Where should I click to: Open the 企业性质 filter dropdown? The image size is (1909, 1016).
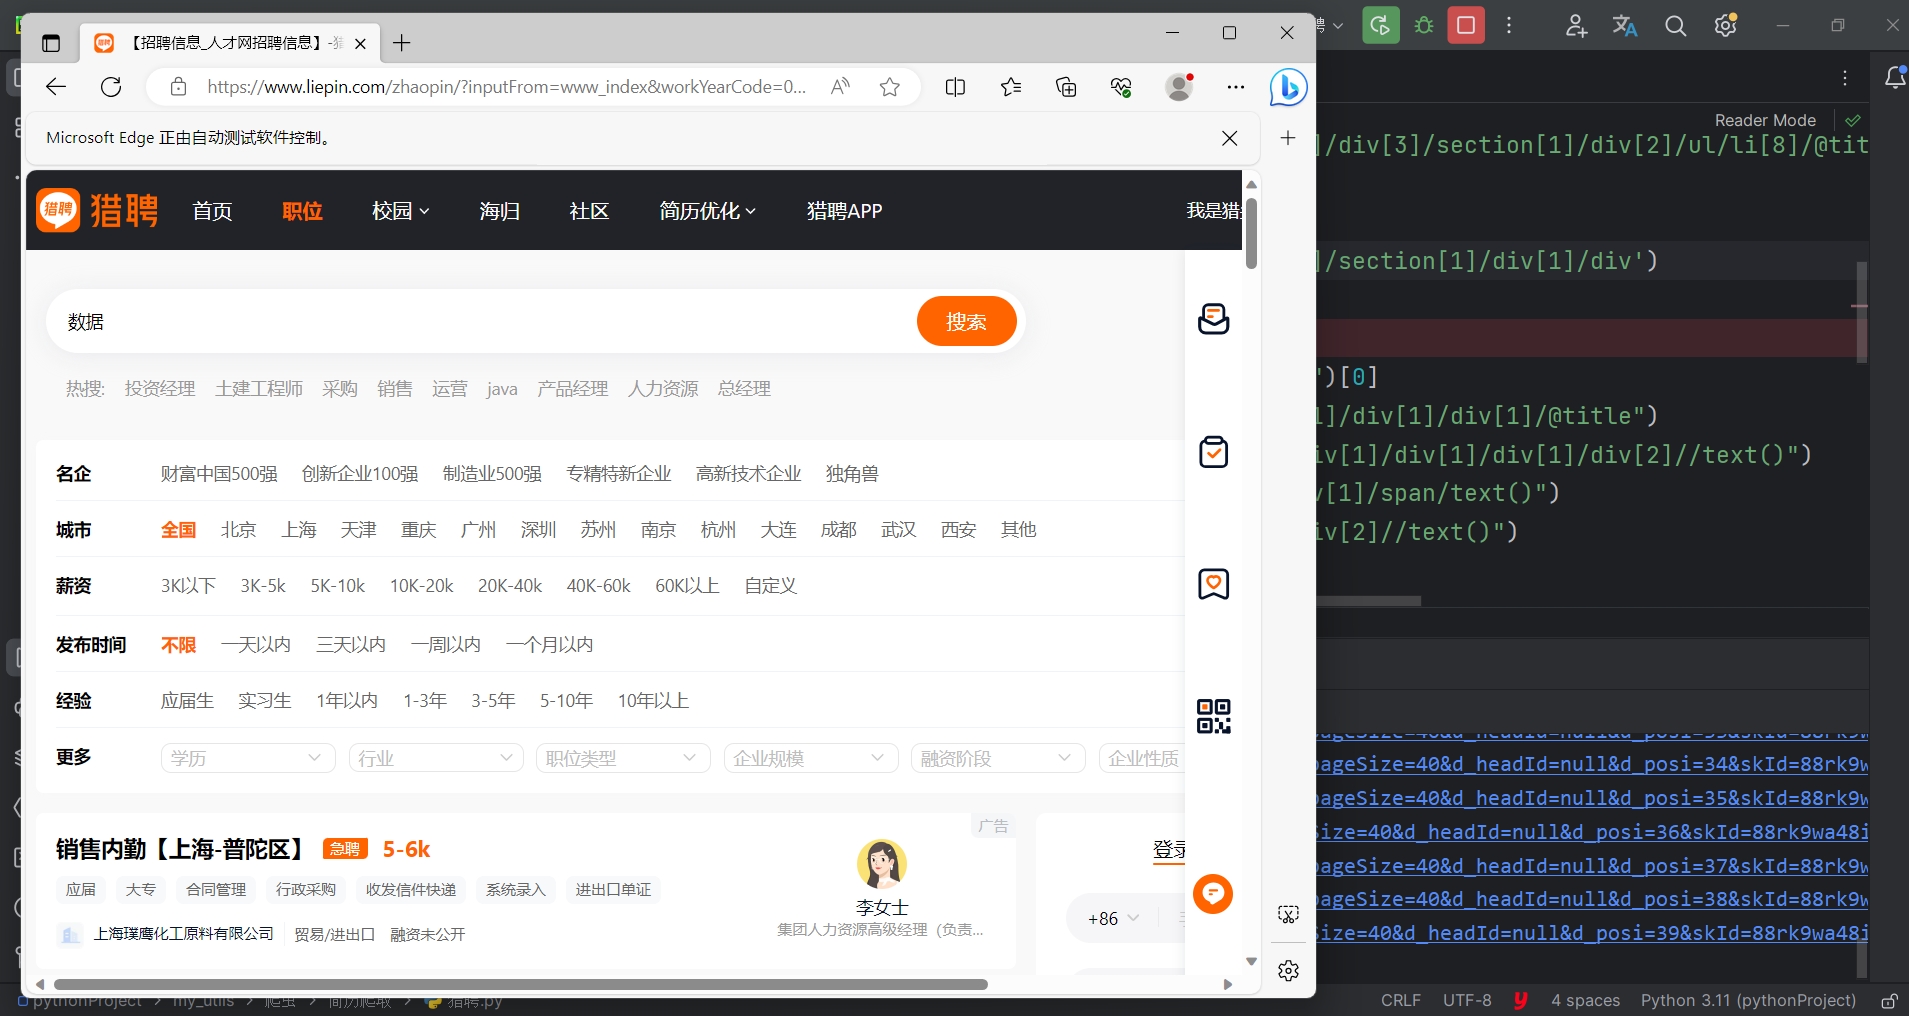click(1142, 758)
